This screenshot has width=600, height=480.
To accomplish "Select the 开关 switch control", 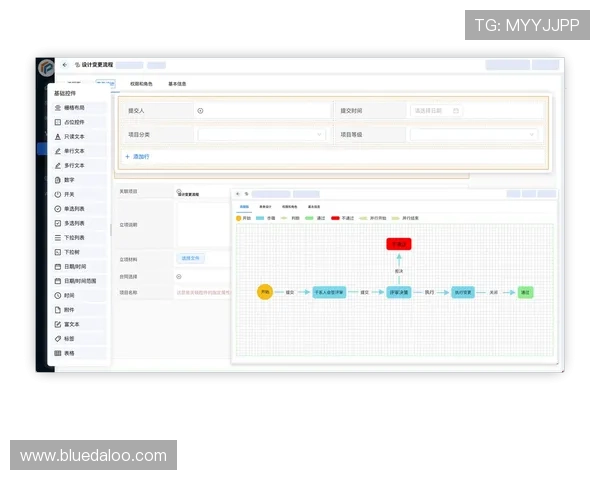I will (72, 194).
